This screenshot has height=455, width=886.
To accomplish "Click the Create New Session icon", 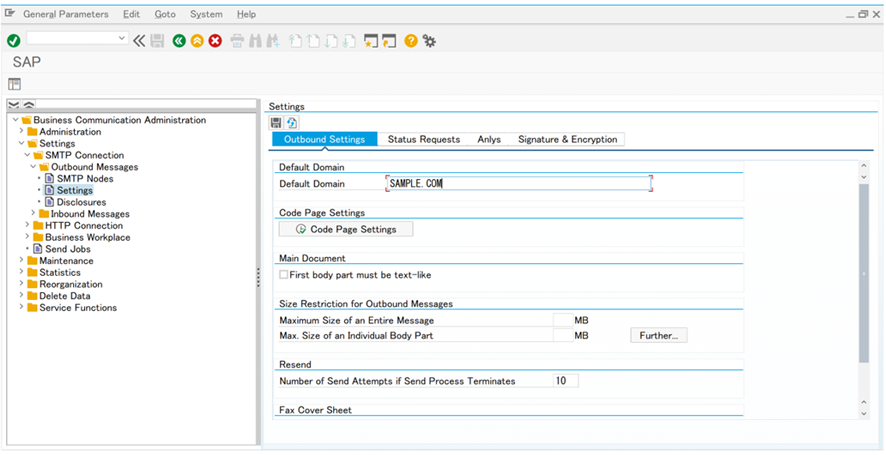I will coord(371,41).
